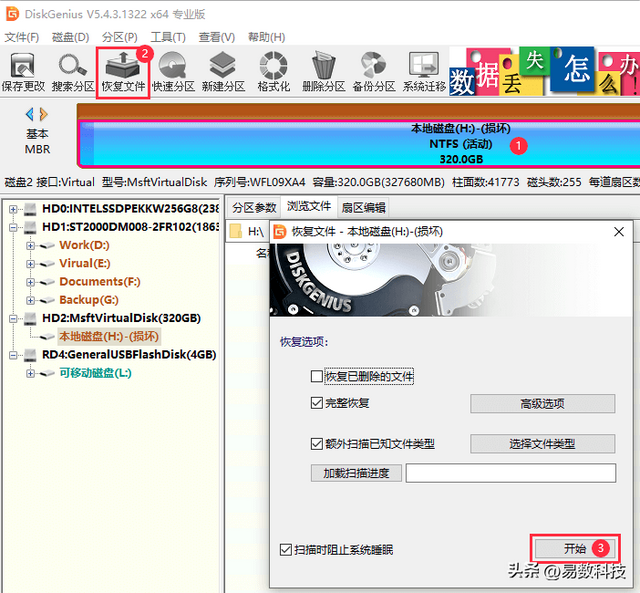The height and width of the screenshot is (593, 640).
Task: Go to previous disk with left arrow
Action: click(29, 114)
